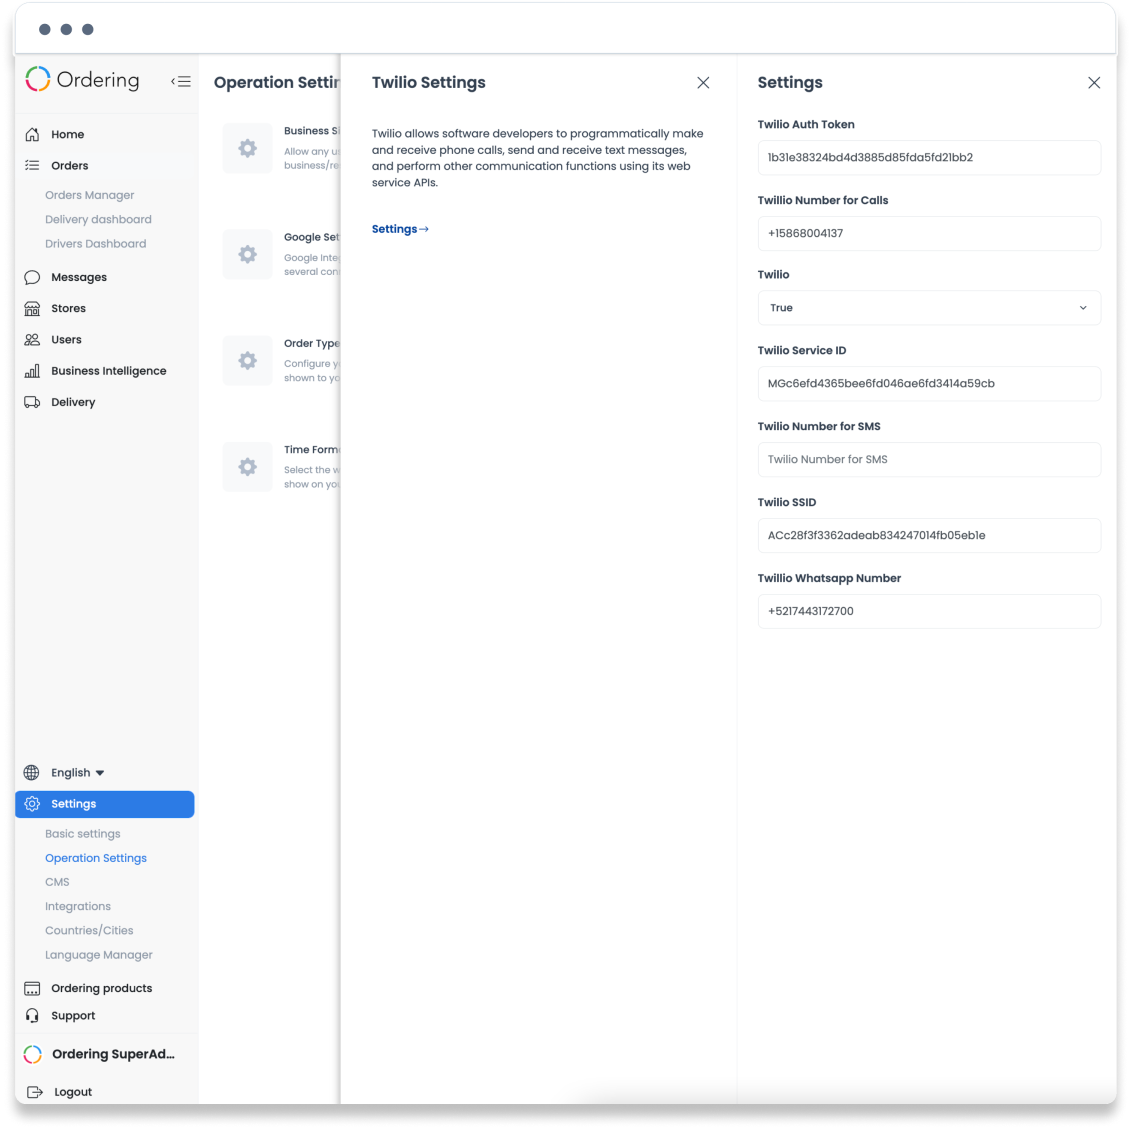This screenshot has width=1131, height=1128.
Task: Go to Orders Manager
Action: coord(89,195)
